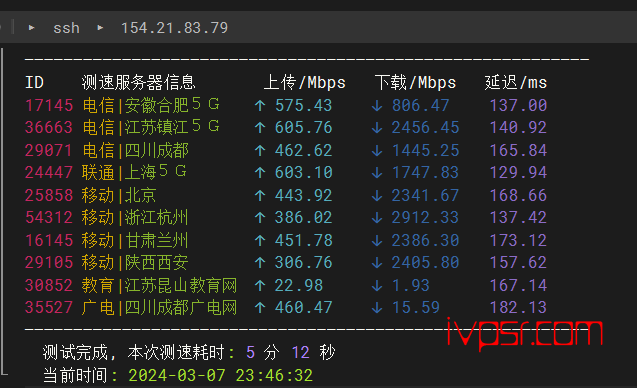
Task: Click download arrow next to 2456.45
Action: tap(377, 128)
